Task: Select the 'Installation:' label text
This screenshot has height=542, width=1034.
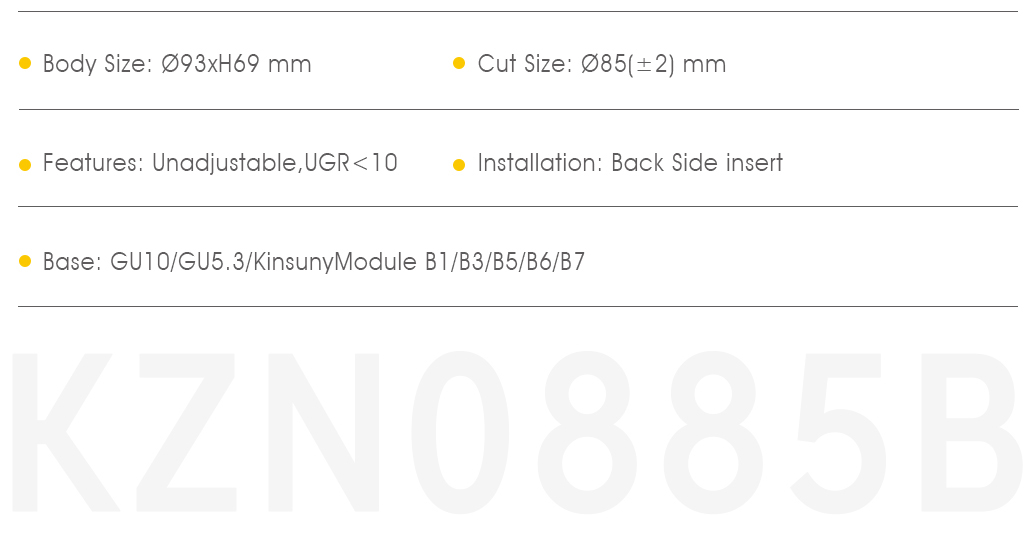Action: coord(540,163)
